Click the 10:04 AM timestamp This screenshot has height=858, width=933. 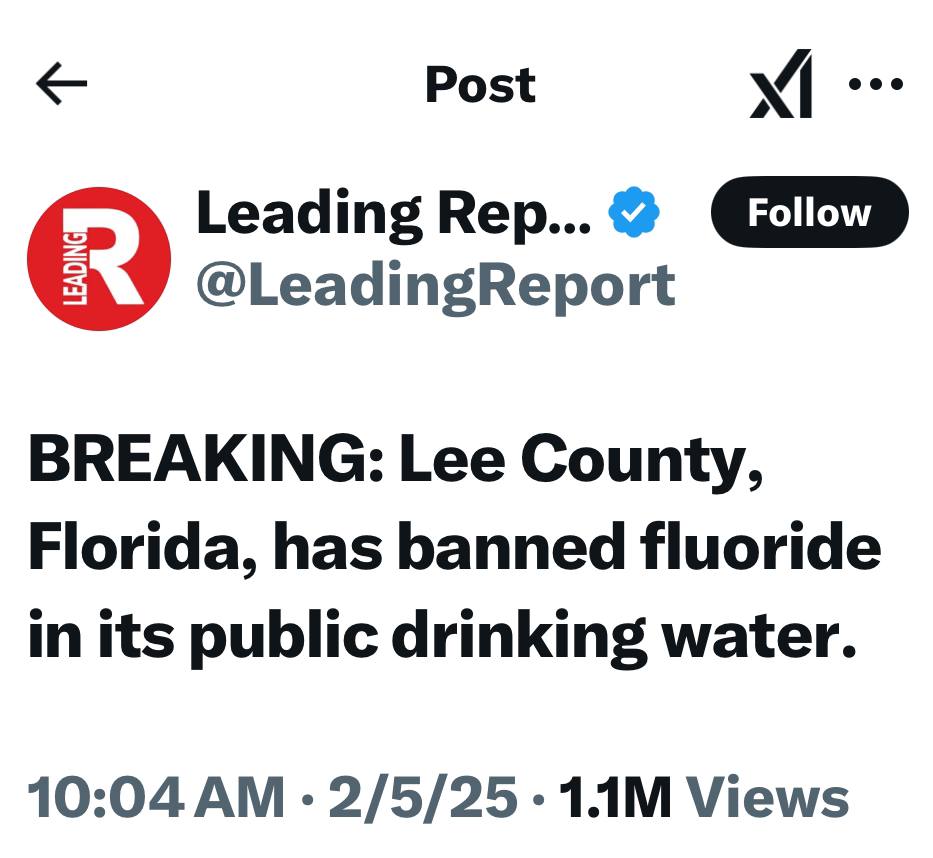(156, 798)
